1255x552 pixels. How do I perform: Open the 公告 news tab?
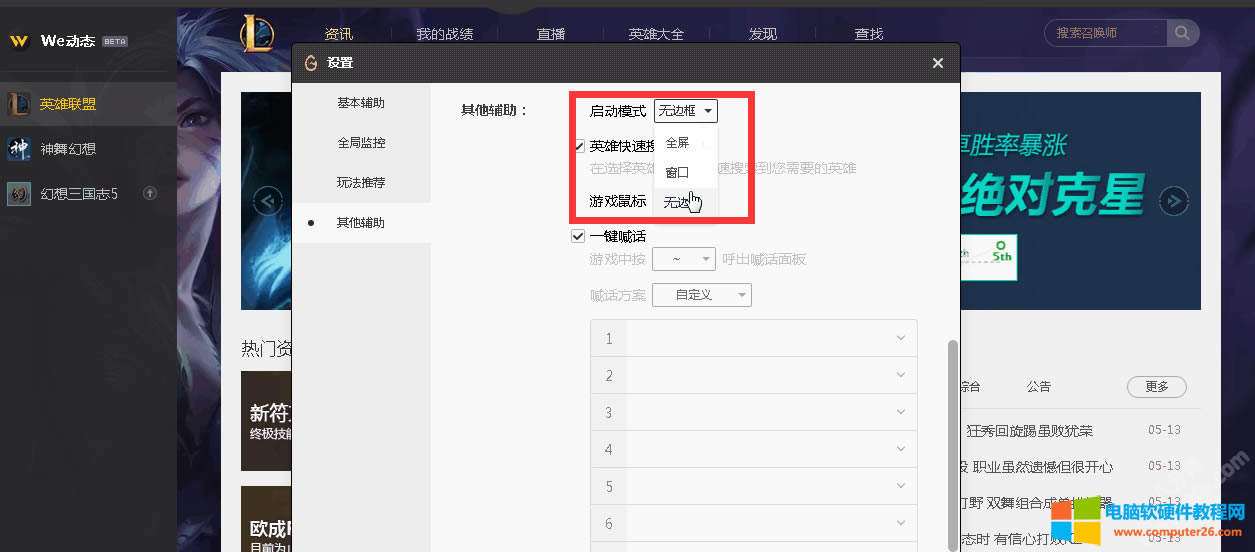1039,387
